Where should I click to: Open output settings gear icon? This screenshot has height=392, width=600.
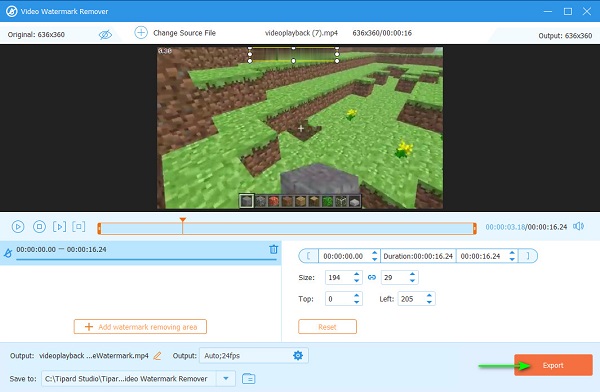pyautogui.click(x=298, y=355)
